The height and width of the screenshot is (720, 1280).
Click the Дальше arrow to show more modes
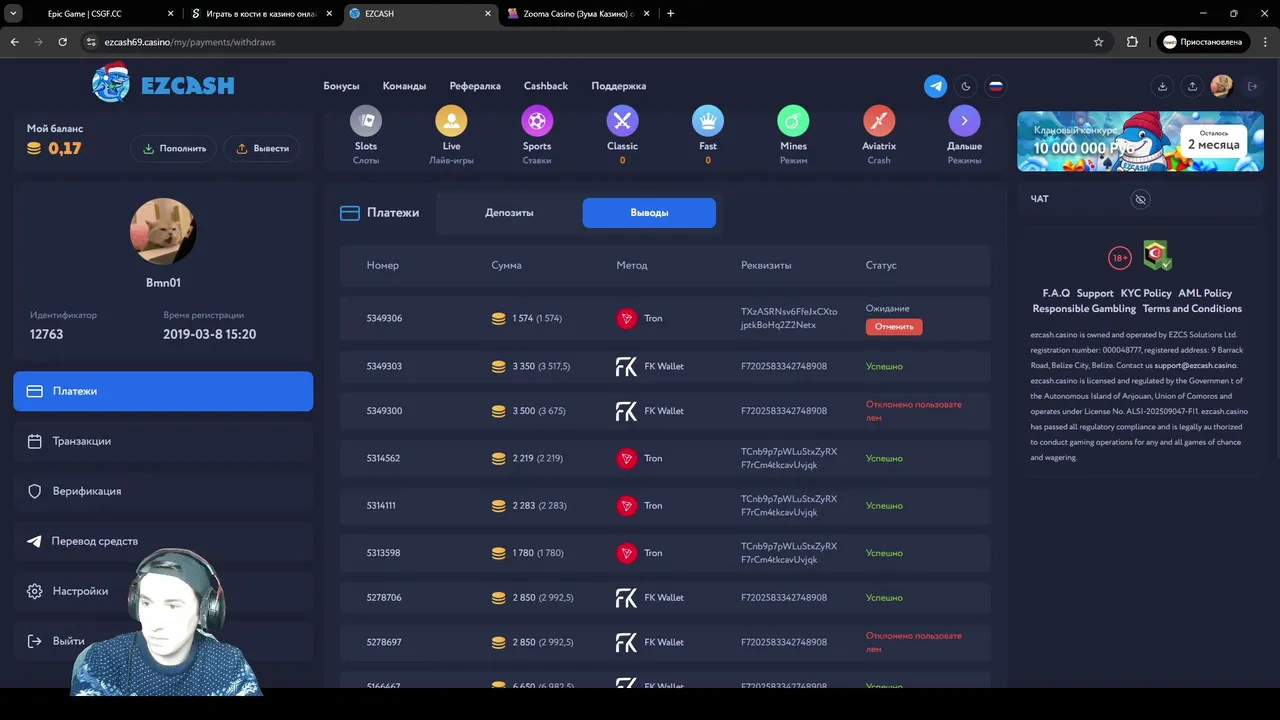click(x=964, y=121)
